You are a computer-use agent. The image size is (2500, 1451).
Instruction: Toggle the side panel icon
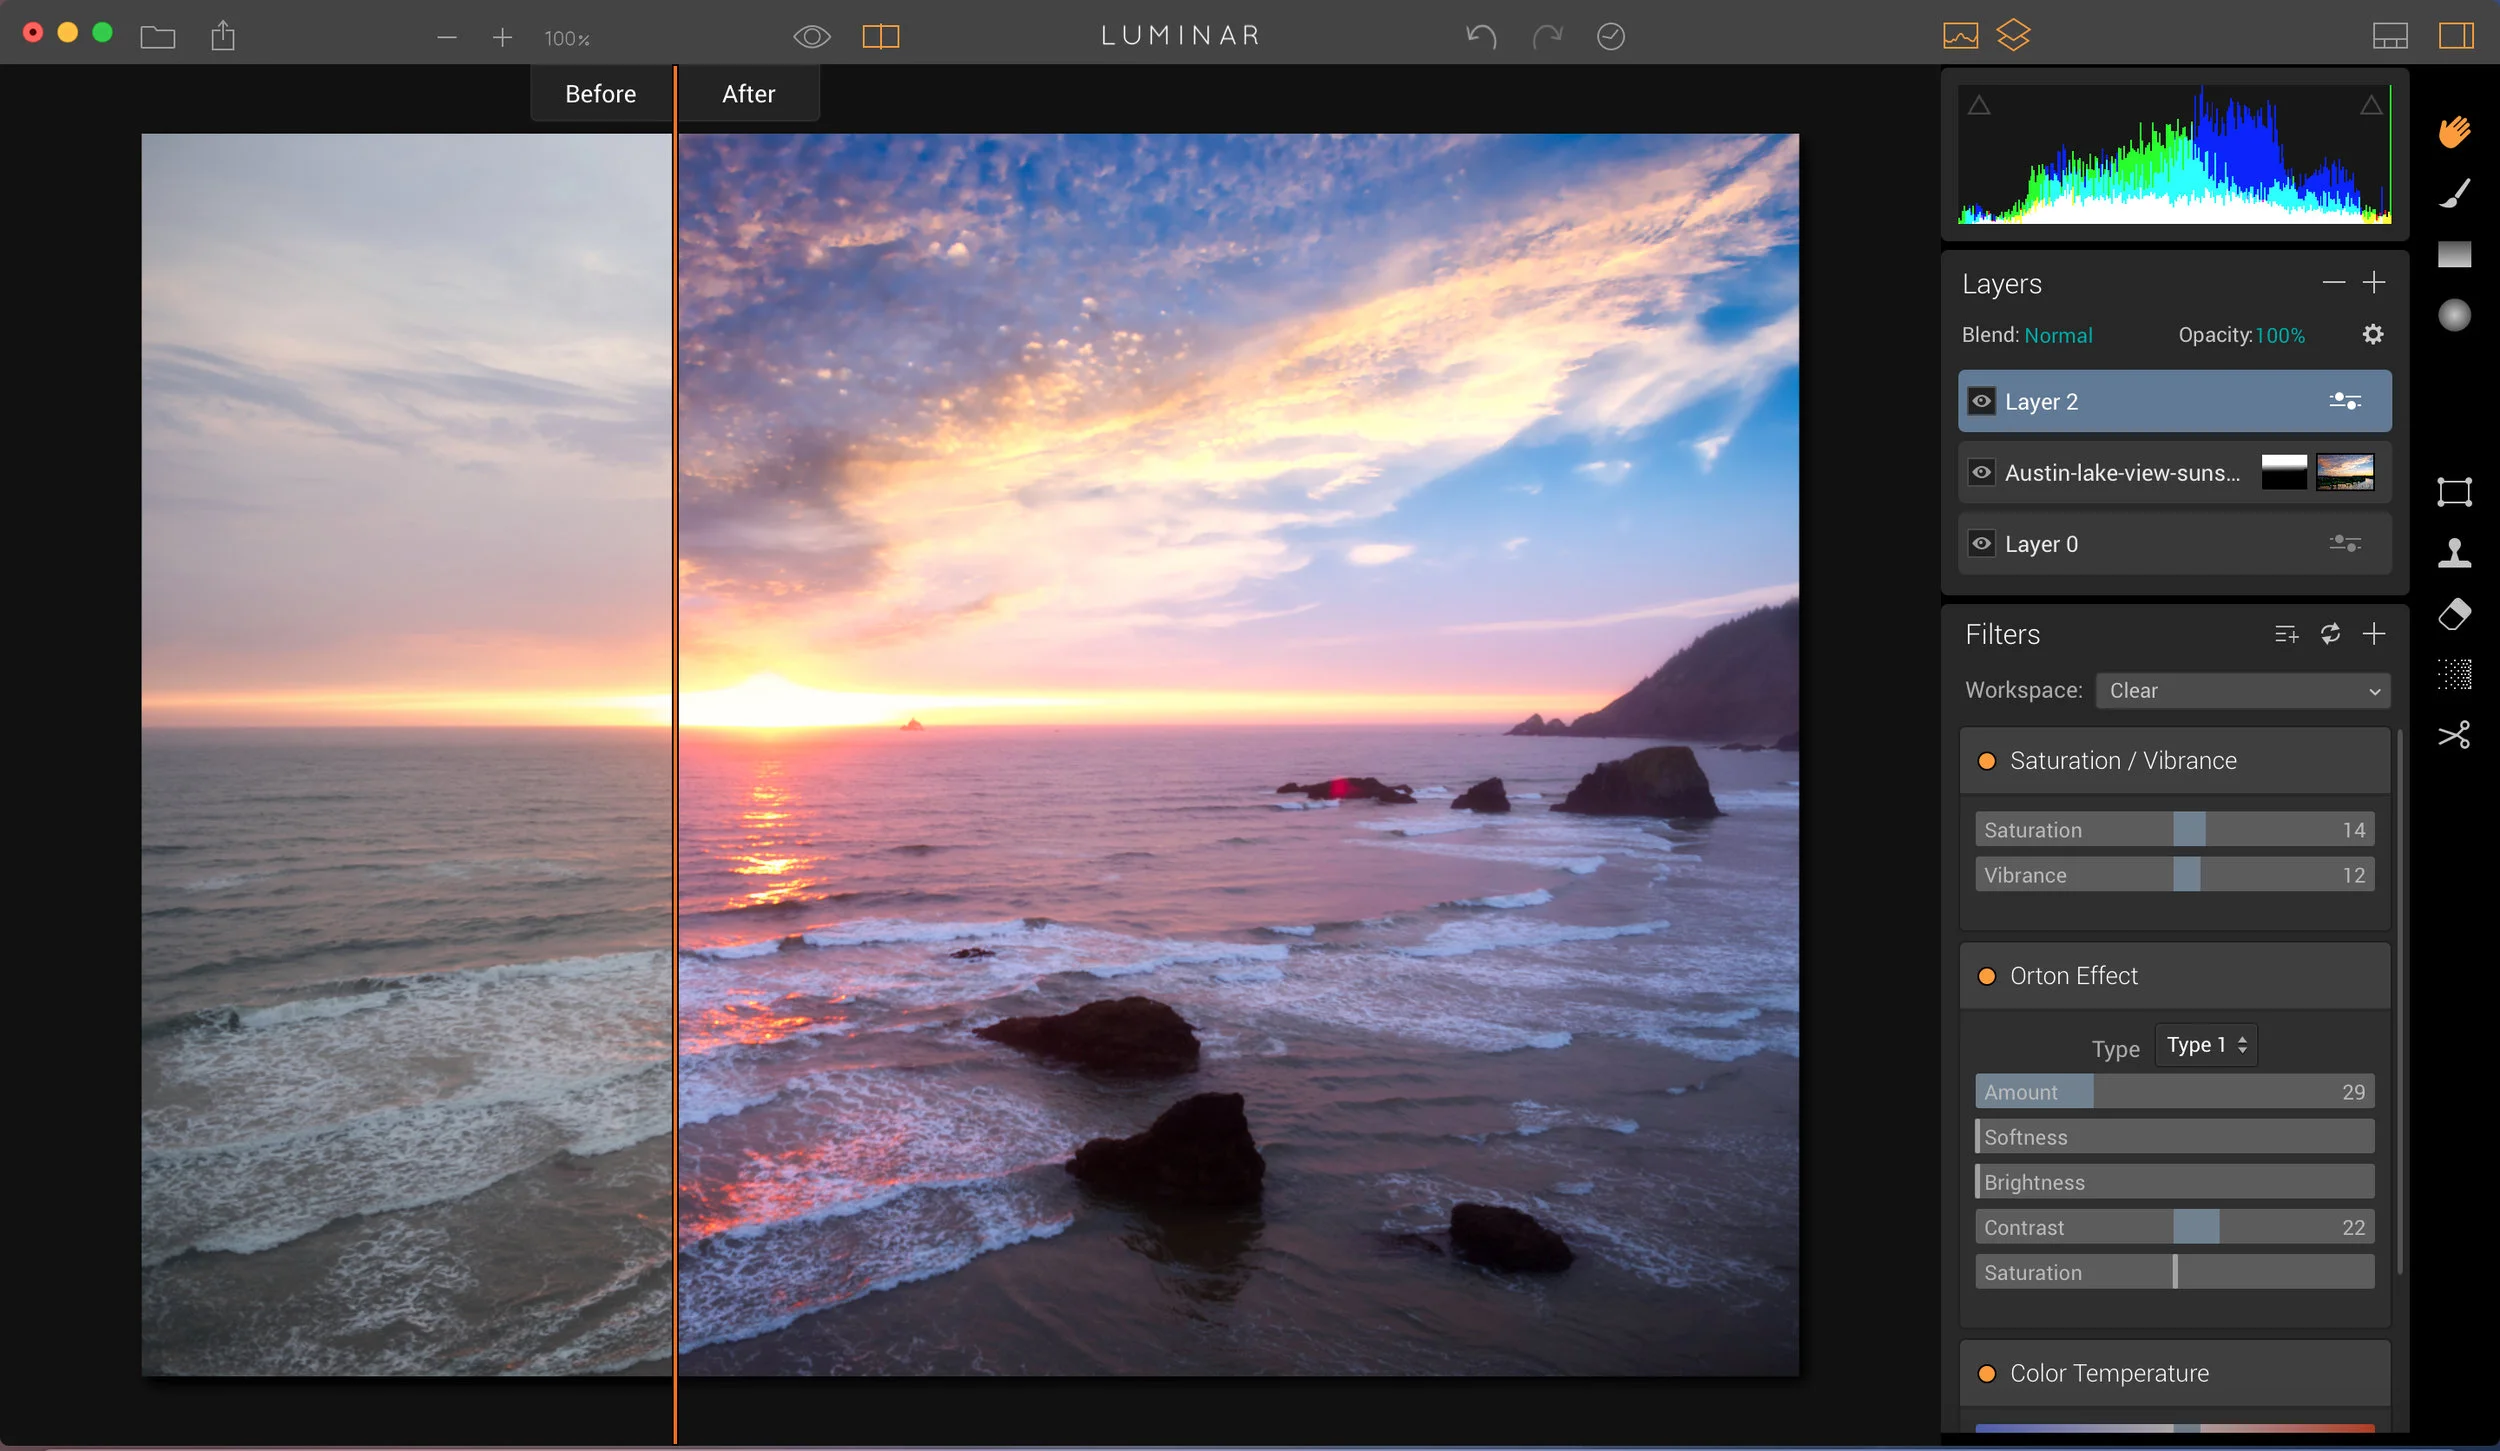click(2456, 36)
